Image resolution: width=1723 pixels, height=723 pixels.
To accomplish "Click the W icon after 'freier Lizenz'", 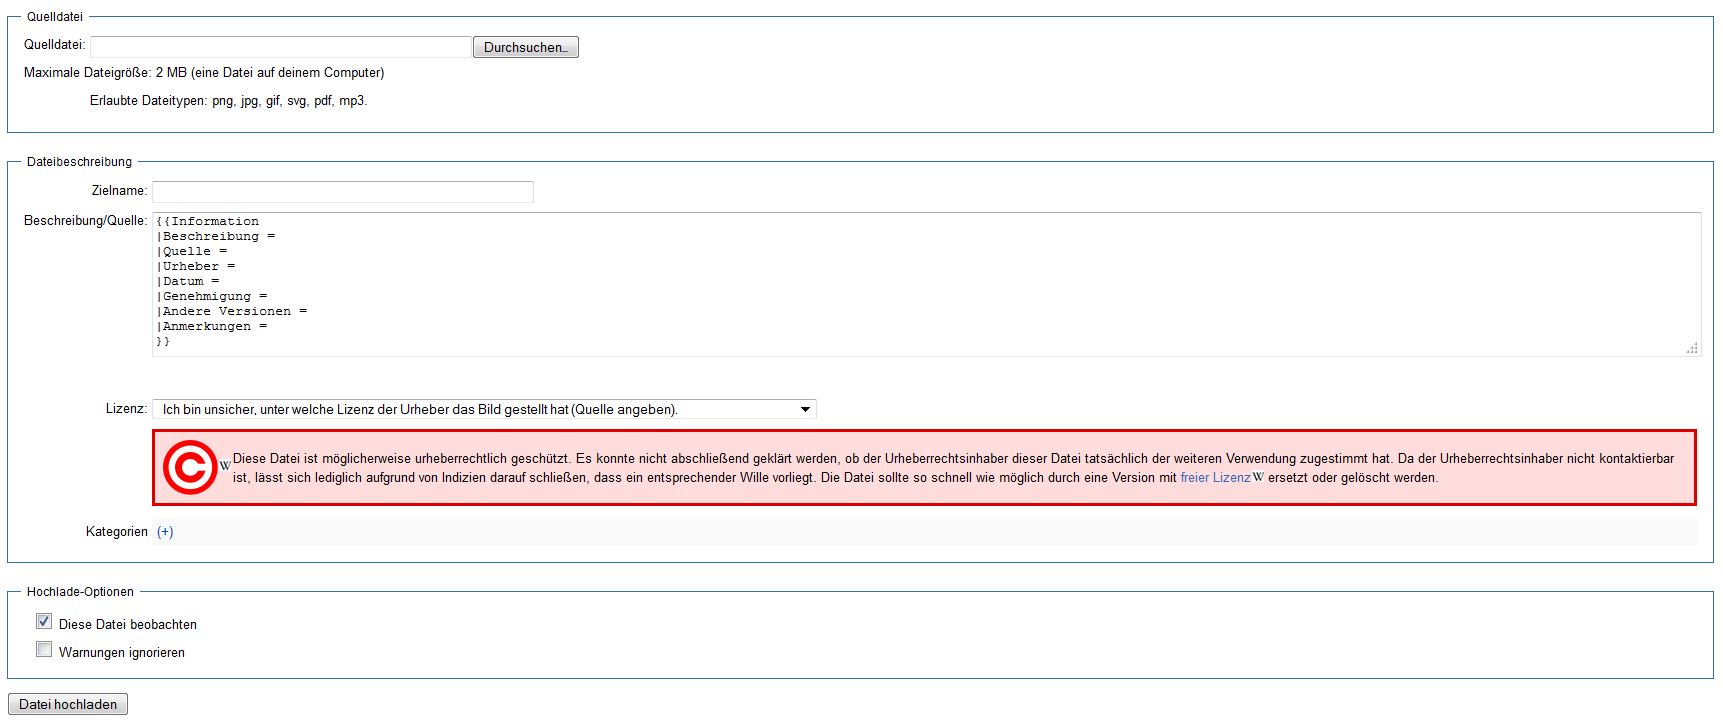I will [x=1258, y=478].
